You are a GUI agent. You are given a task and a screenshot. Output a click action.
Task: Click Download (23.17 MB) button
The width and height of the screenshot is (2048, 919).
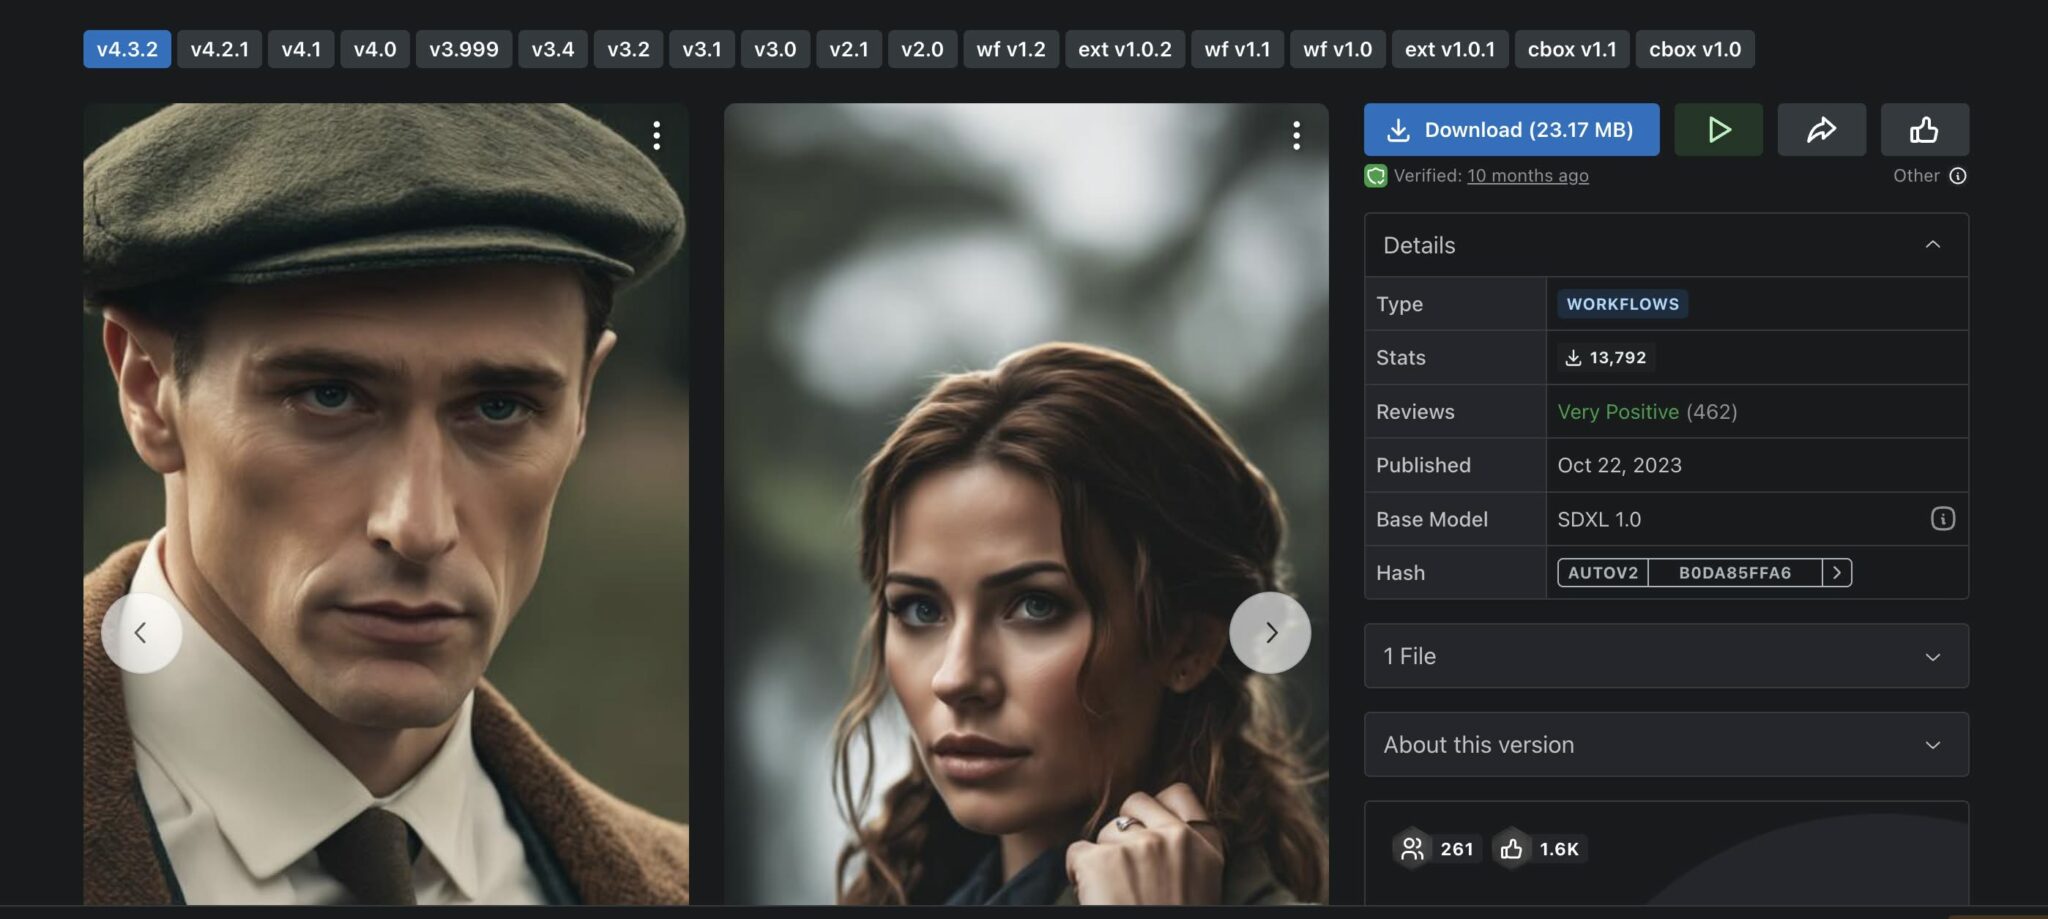(x=1511, y=130)
